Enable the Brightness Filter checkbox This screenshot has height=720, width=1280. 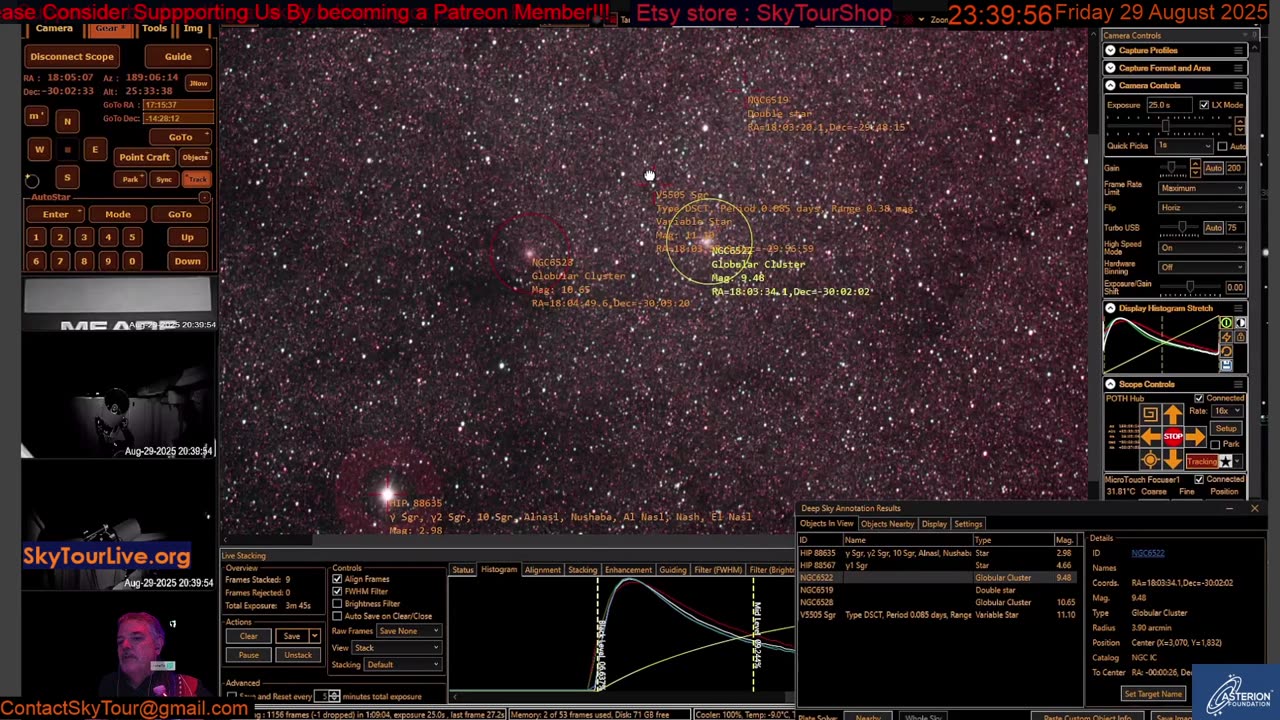(x=337, y=604)
